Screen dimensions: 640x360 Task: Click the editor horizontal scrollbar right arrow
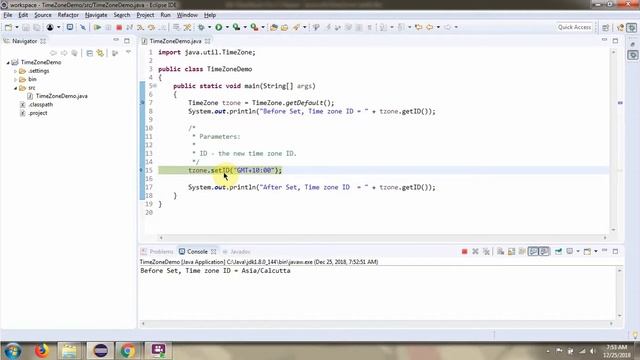605,237
